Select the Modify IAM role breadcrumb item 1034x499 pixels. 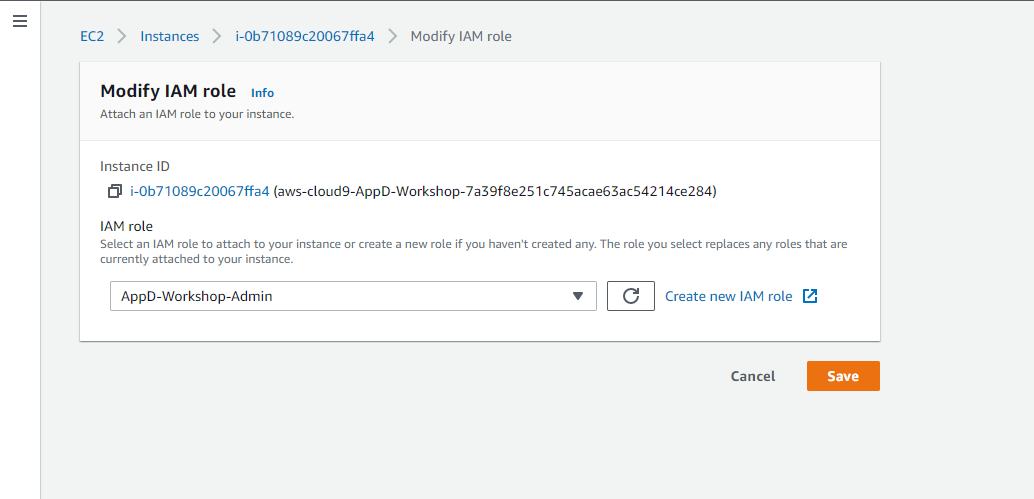pos(461,36)
